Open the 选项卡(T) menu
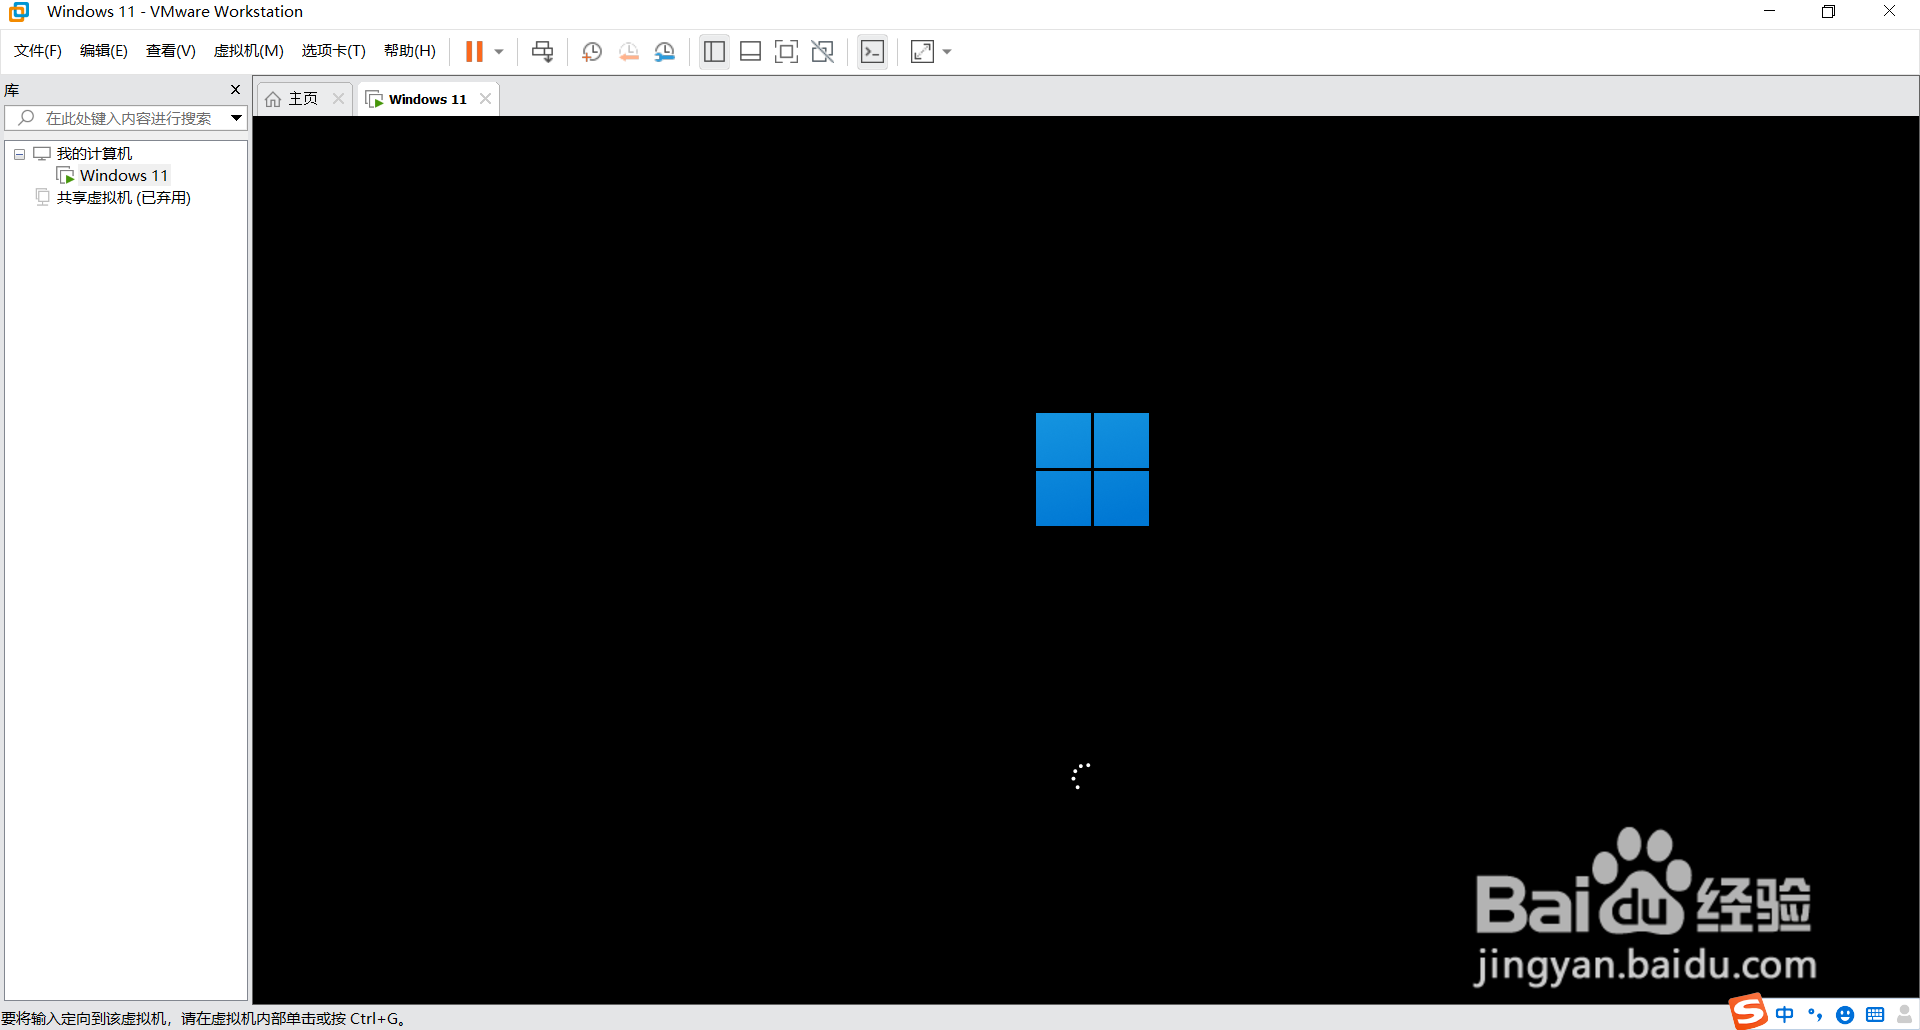 (x=334, y=51)
